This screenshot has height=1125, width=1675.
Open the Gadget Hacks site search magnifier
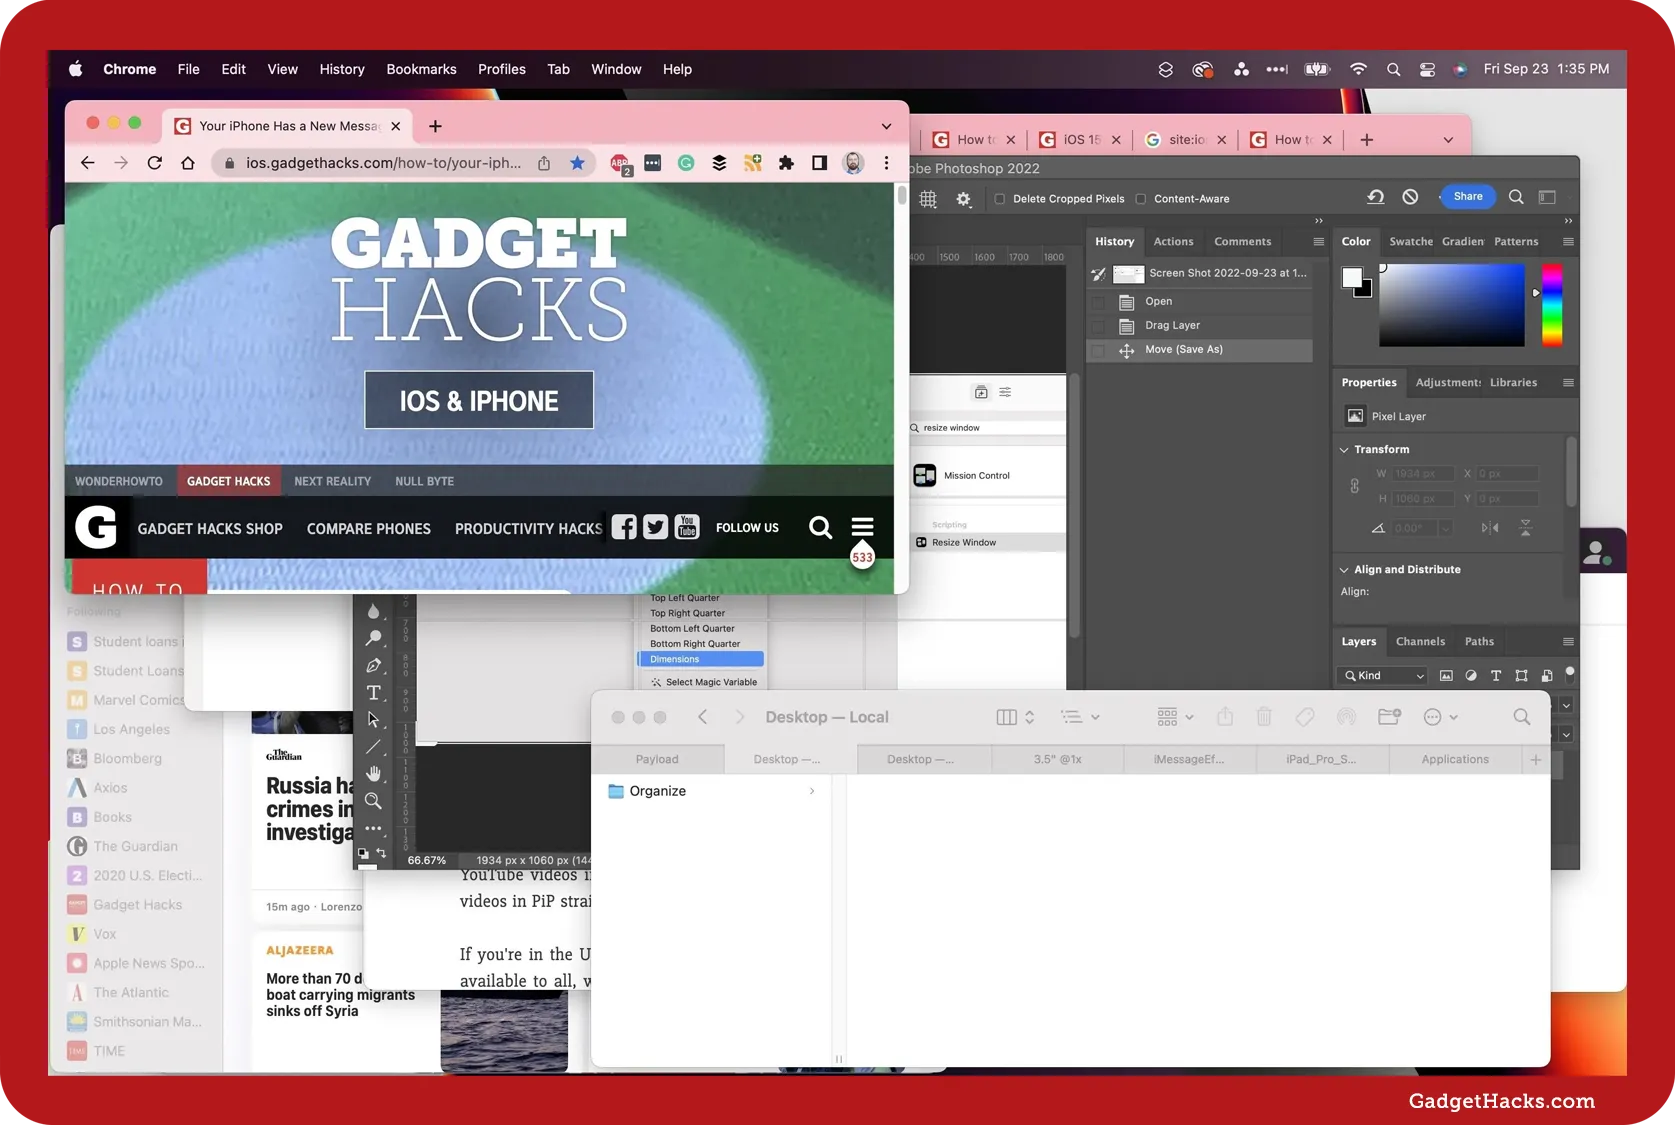(820, 527)
